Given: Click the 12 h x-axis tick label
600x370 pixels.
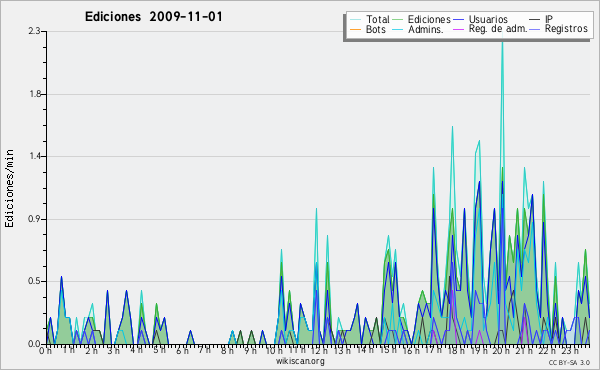Looking at the screenshot, I should [319, 350].
